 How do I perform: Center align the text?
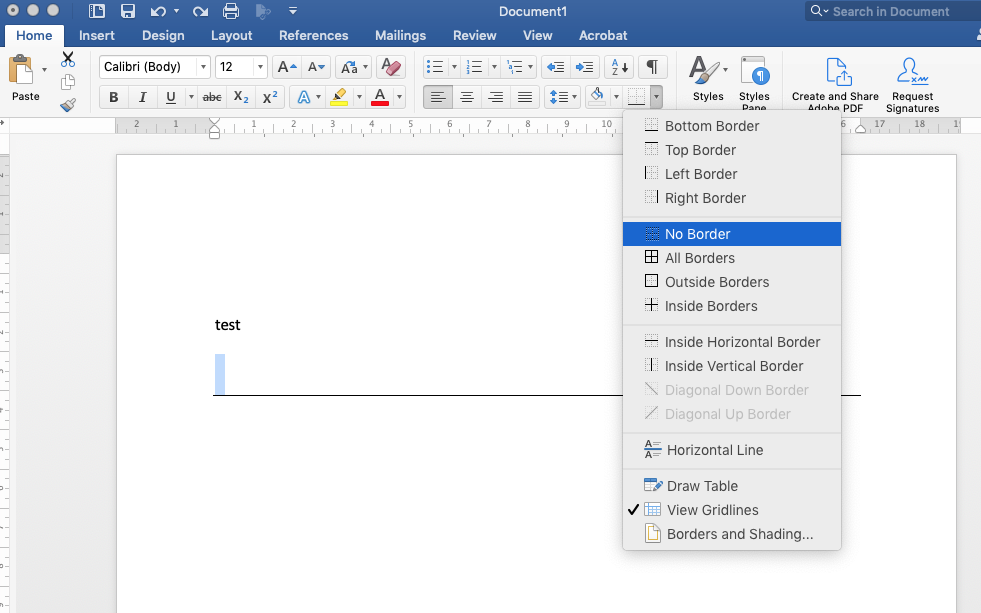pos(467,97)
